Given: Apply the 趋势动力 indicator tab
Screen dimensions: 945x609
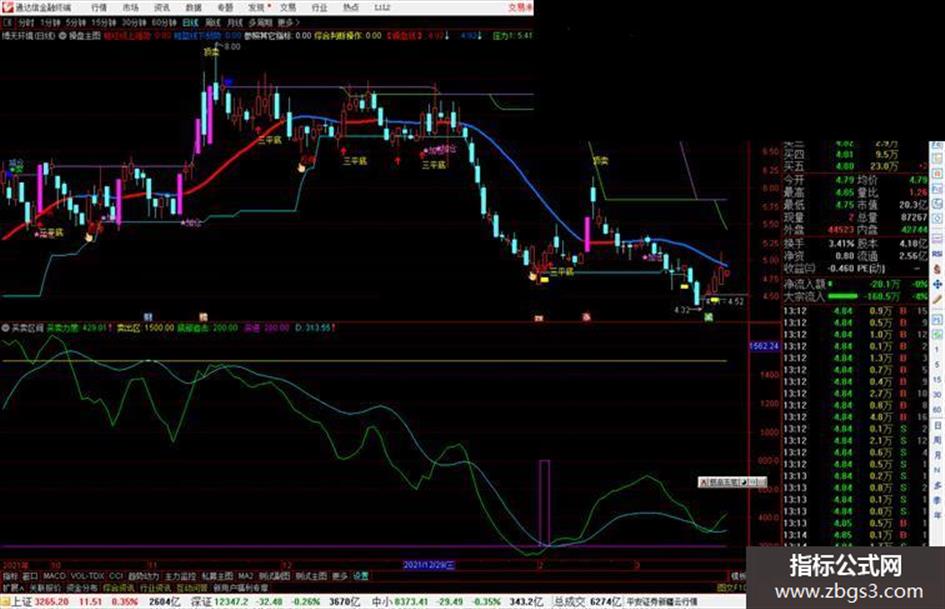Looking at the screenshot, I should click(x=143, y=576).
